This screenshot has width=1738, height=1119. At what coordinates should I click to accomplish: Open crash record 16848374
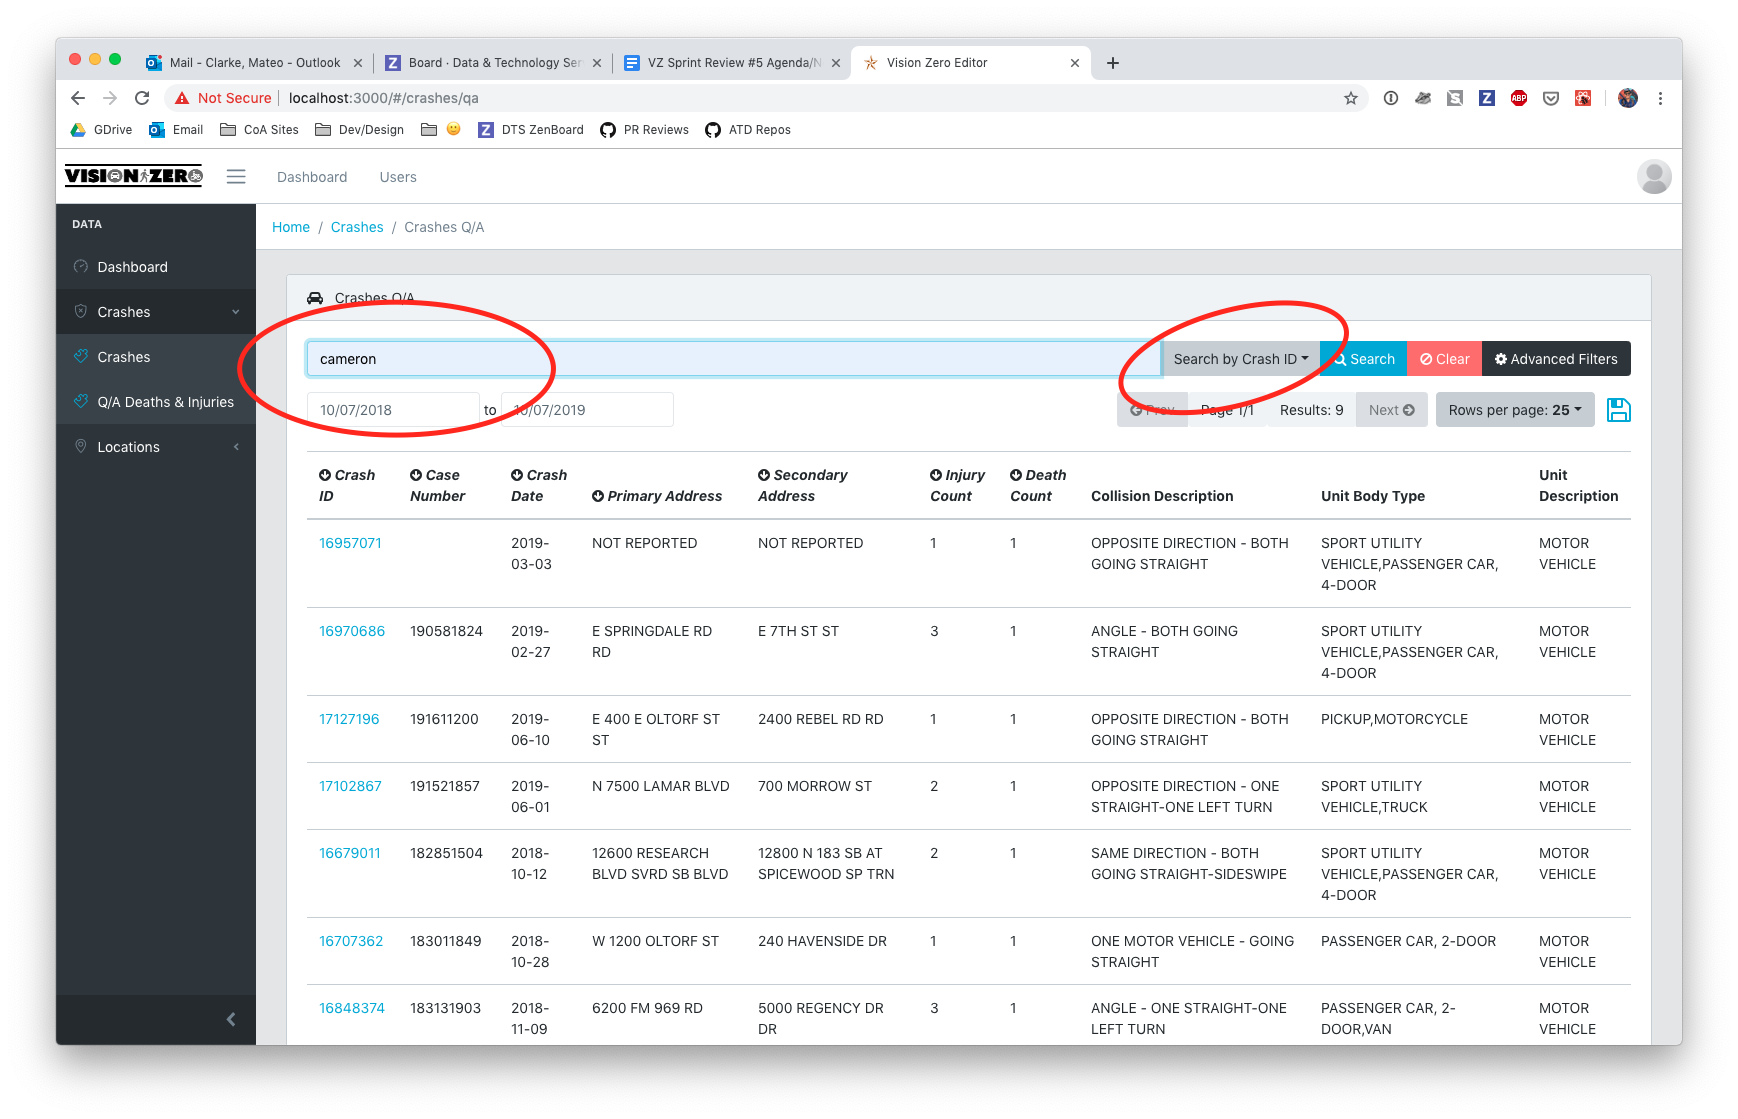pos(351,1008)
